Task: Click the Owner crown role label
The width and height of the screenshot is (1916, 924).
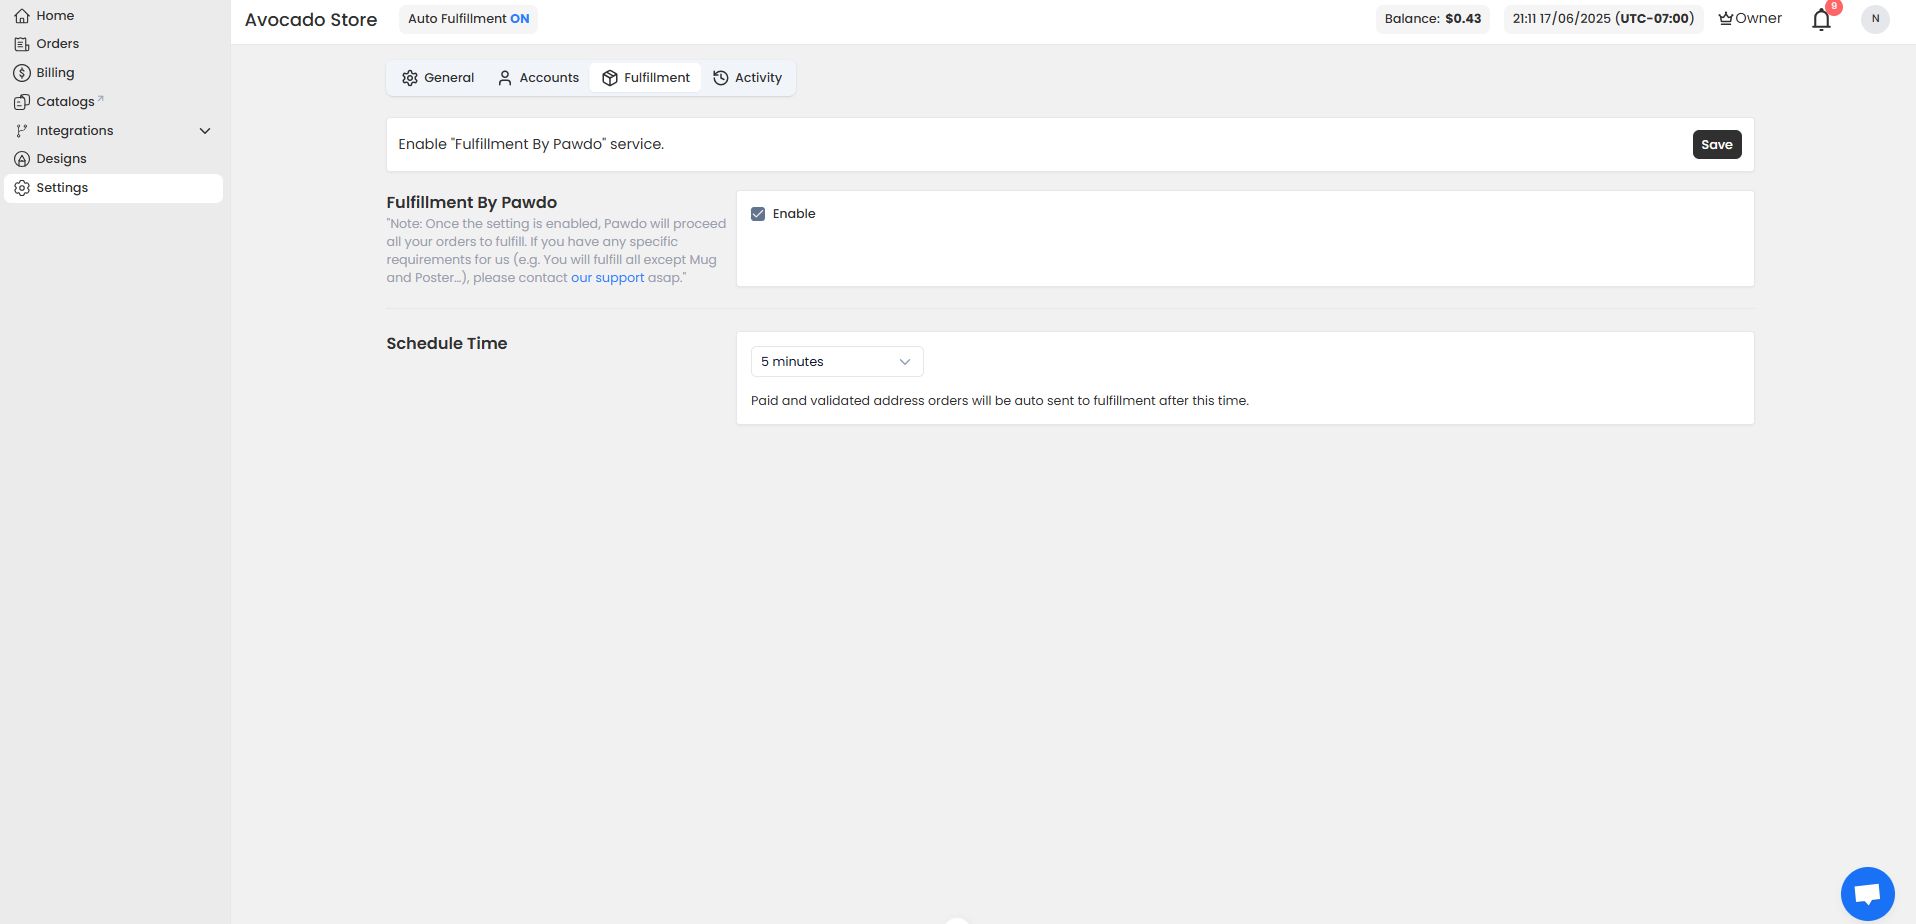Action: [x=1750, y=19]
